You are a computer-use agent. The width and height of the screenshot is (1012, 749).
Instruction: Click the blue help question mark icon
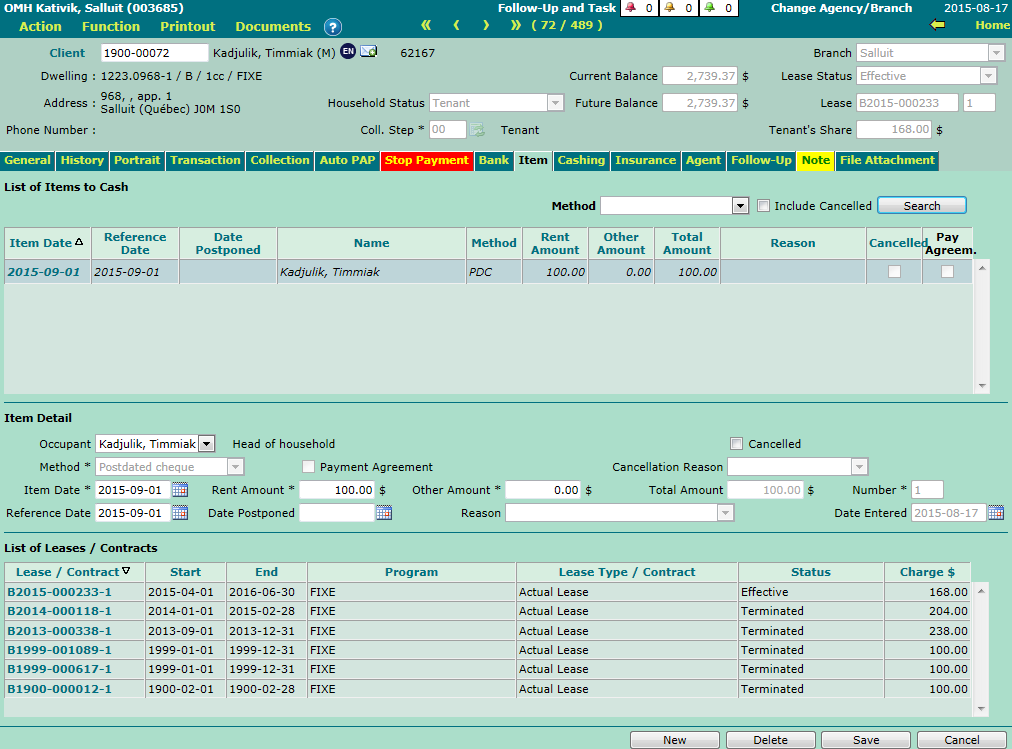[333, 27]
